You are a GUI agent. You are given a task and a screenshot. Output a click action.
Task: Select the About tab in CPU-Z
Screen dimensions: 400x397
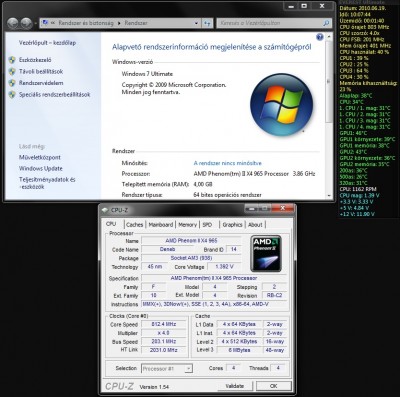click(x=255, y=225)
